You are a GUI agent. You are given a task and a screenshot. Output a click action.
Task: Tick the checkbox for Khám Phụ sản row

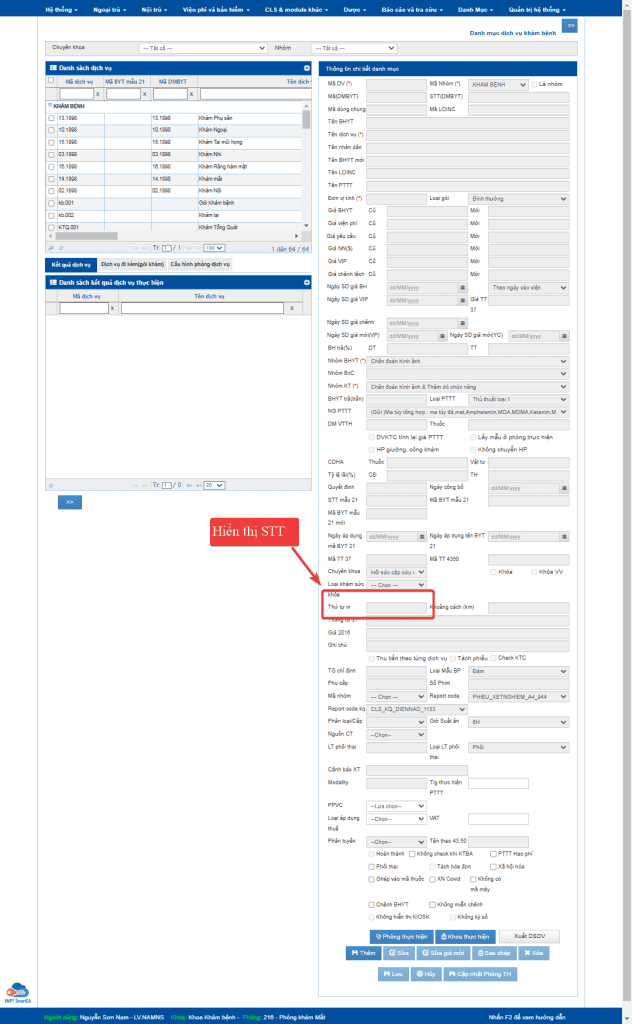point(51,118)
